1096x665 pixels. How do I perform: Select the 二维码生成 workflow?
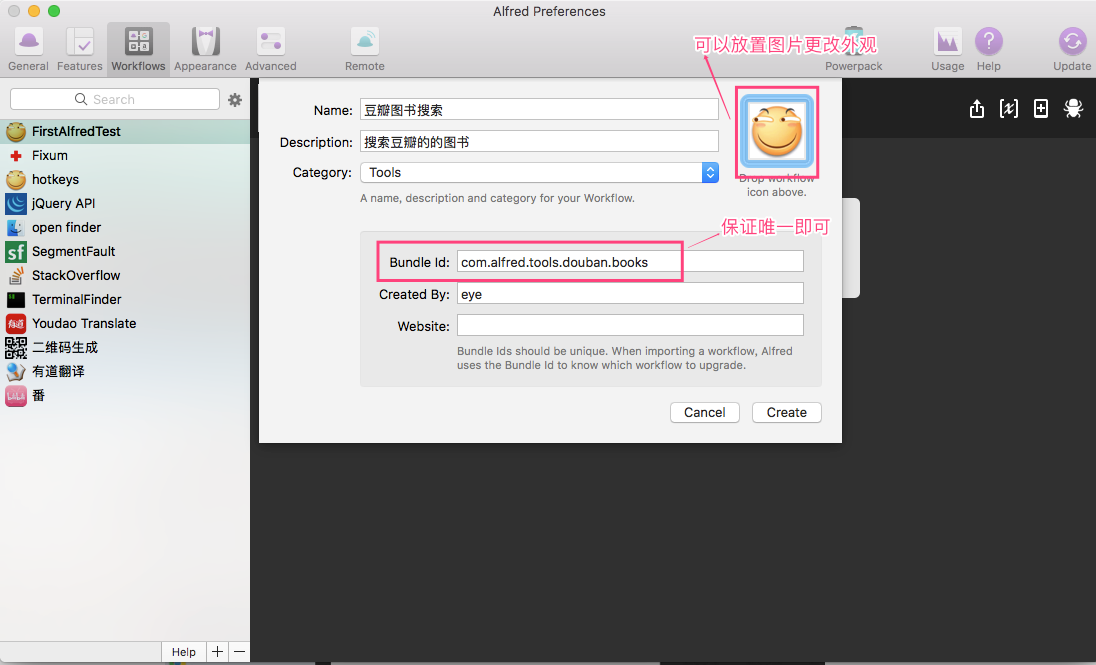click(x=125, y=348)
